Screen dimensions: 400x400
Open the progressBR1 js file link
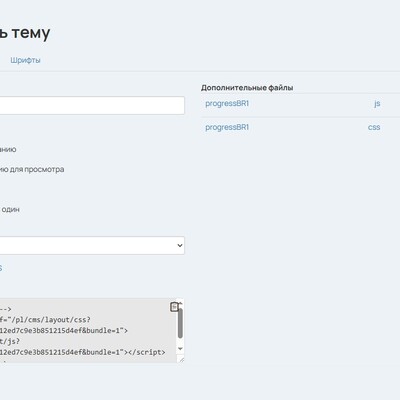coord(227,103)
